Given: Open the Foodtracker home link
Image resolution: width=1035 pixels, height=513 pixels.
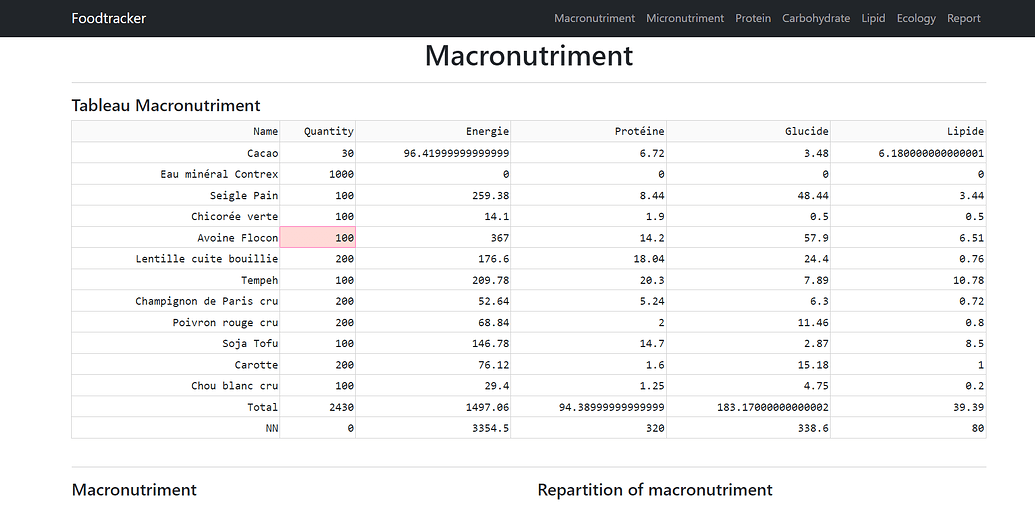Looking at the screenshot, I should [108, 18].
